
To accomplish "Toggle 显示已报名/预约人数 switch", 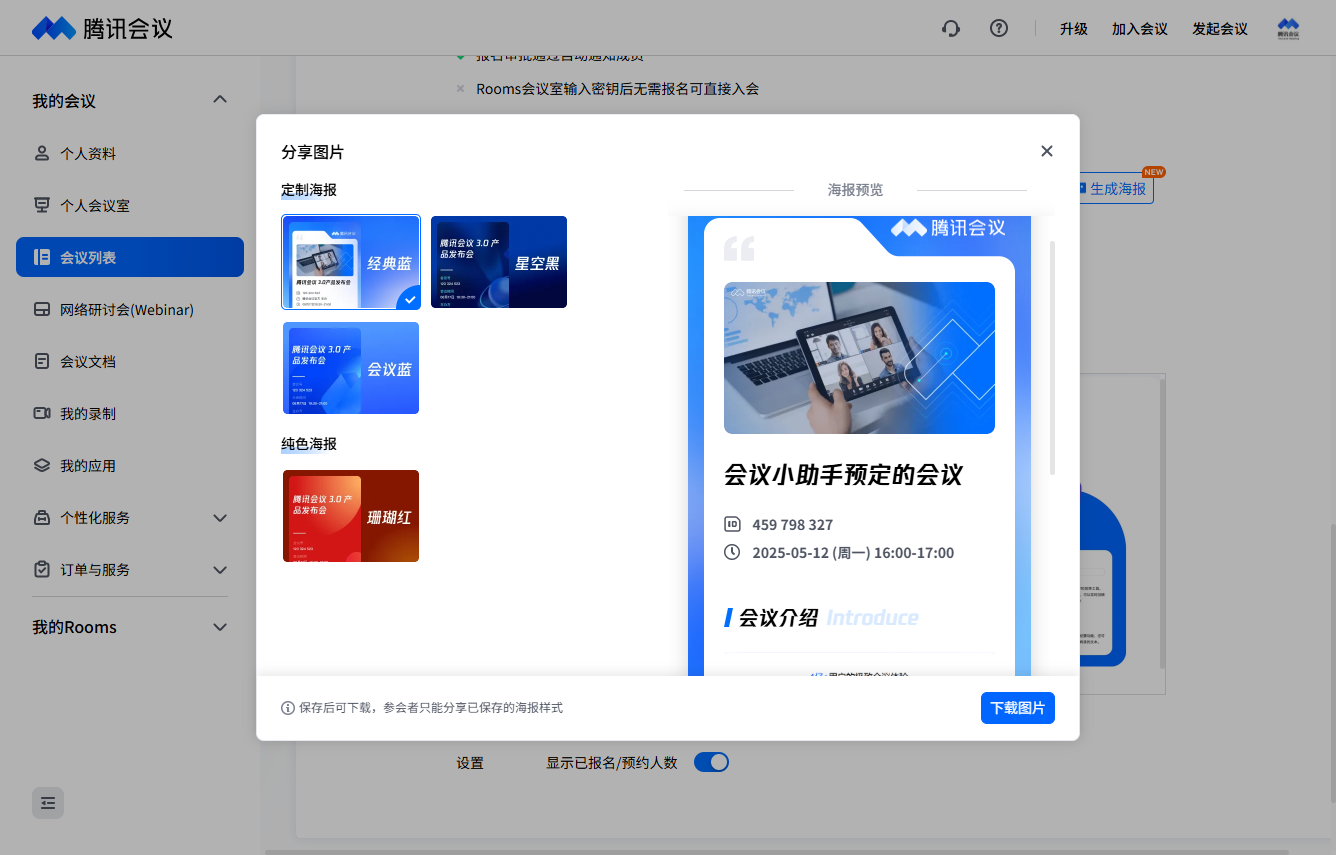I will tap(711, 762).
